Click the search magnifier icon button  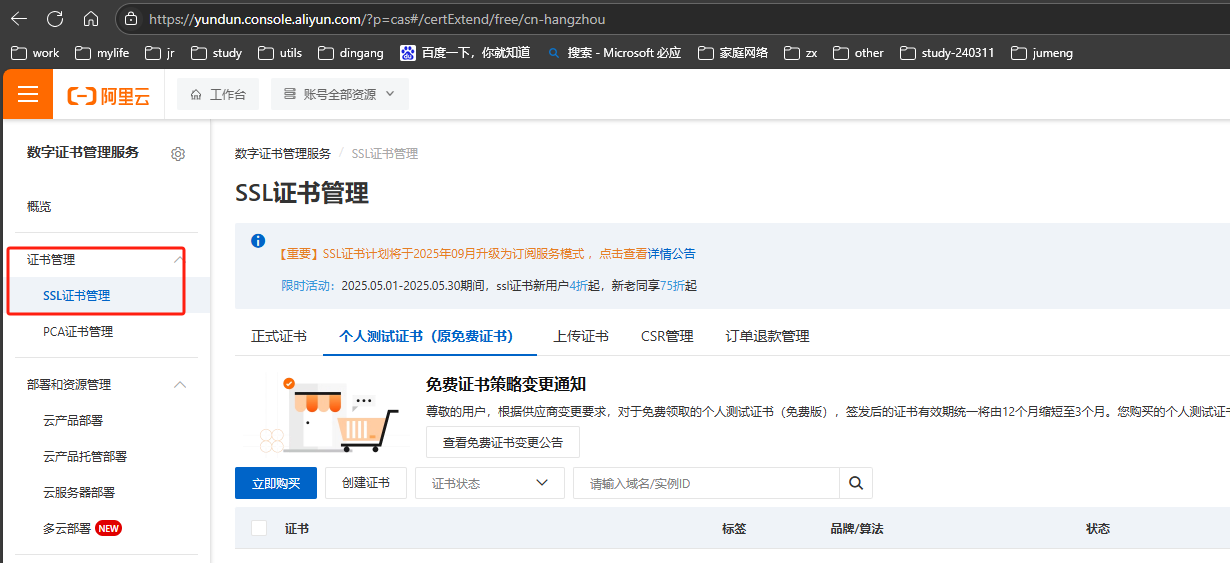click(855, 483)
